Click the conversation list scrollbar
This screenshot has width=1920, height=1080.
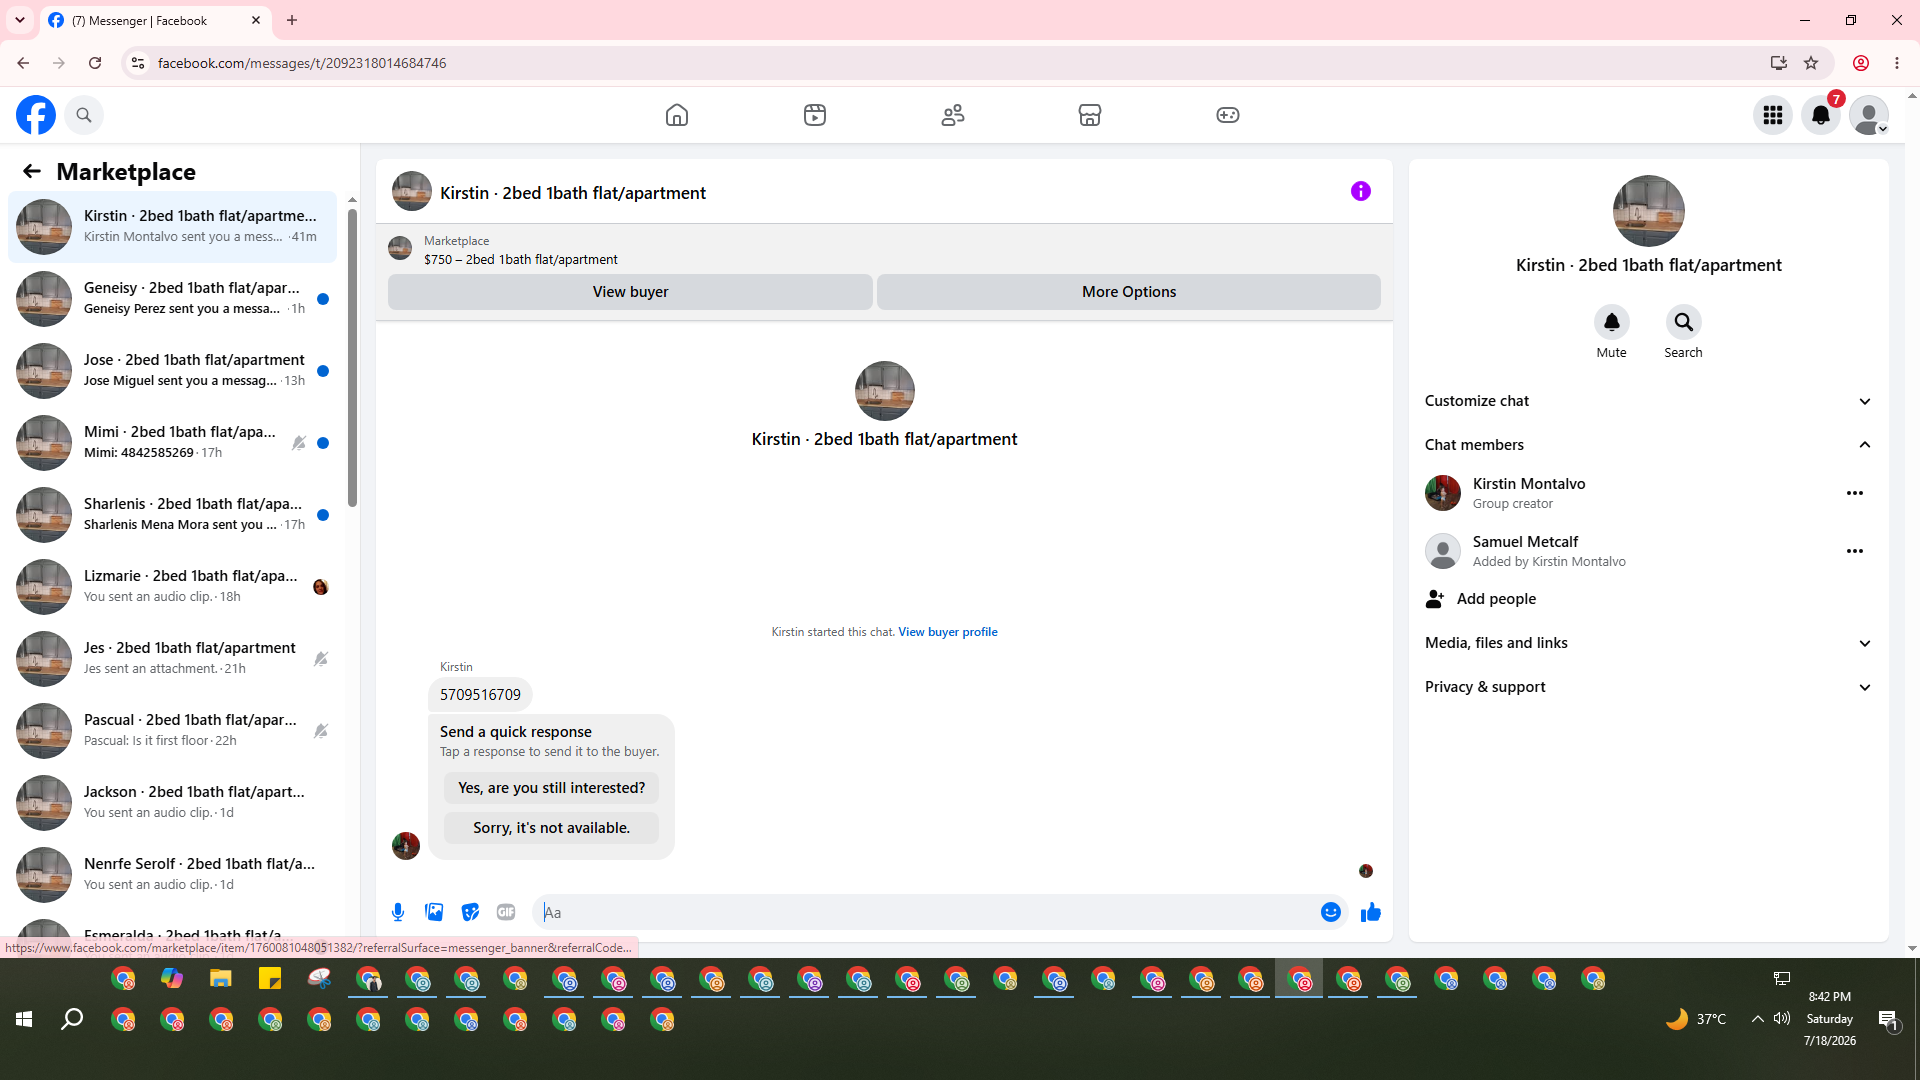[x=352, y=357]
